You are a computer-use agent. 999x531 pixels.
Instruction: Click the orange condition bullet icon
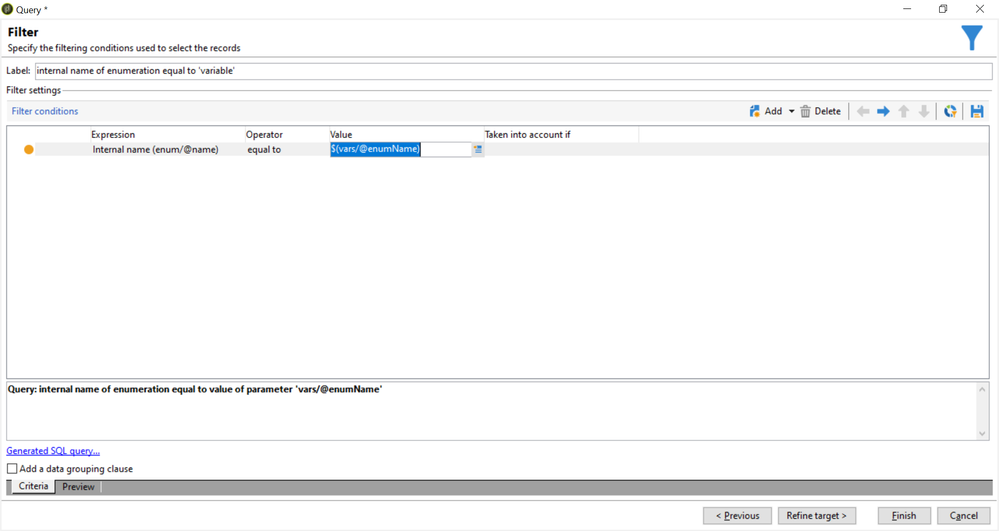29,150
